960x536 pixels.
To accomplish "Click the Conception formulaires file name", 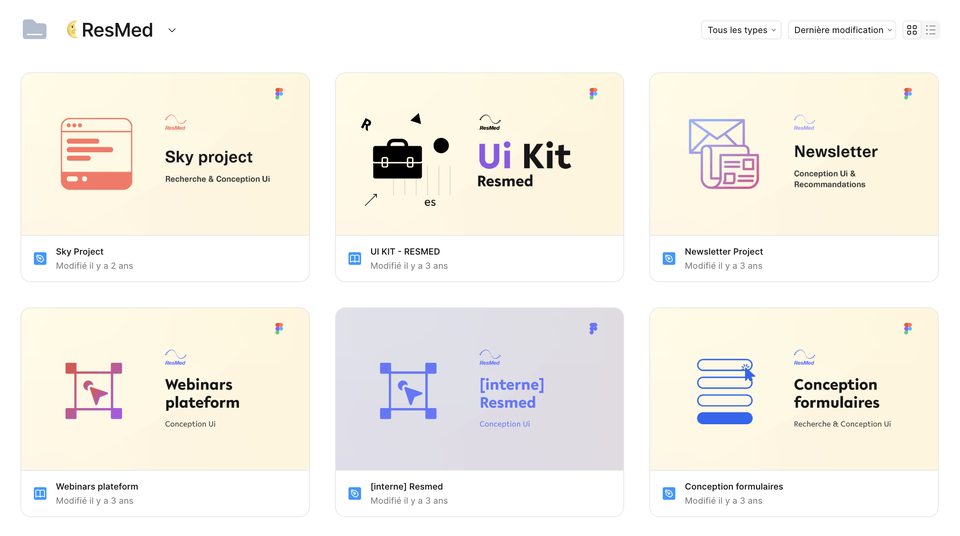I will (733, 486).
